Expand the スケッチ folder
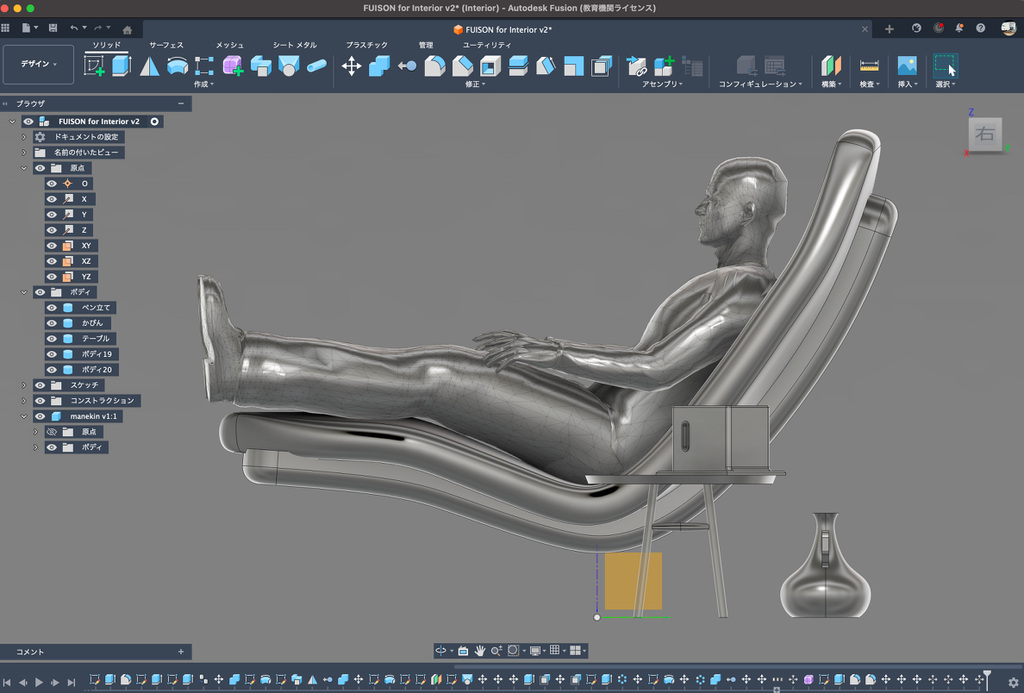 click(x=24, y=385)
